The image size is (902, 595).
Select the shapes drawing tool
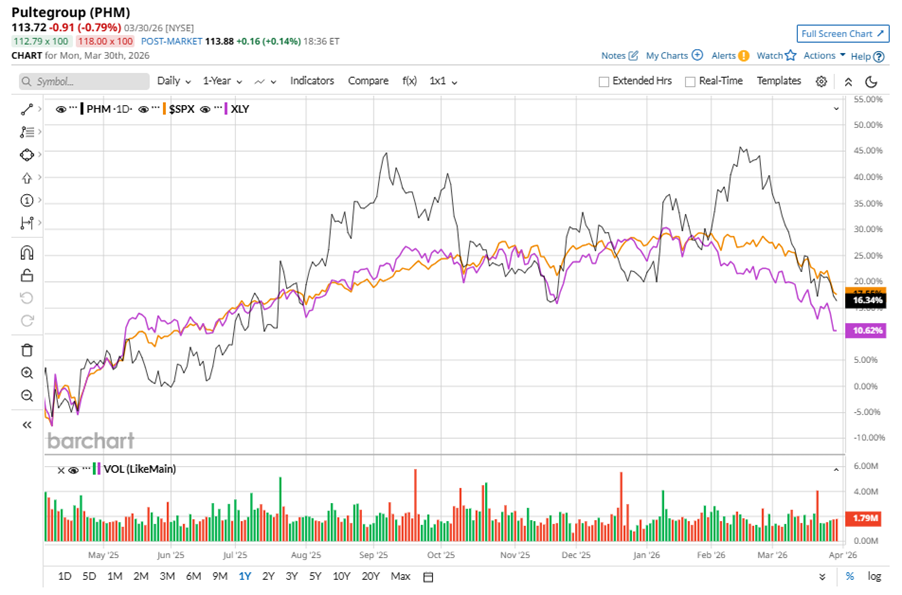click(x=26, y=155)
